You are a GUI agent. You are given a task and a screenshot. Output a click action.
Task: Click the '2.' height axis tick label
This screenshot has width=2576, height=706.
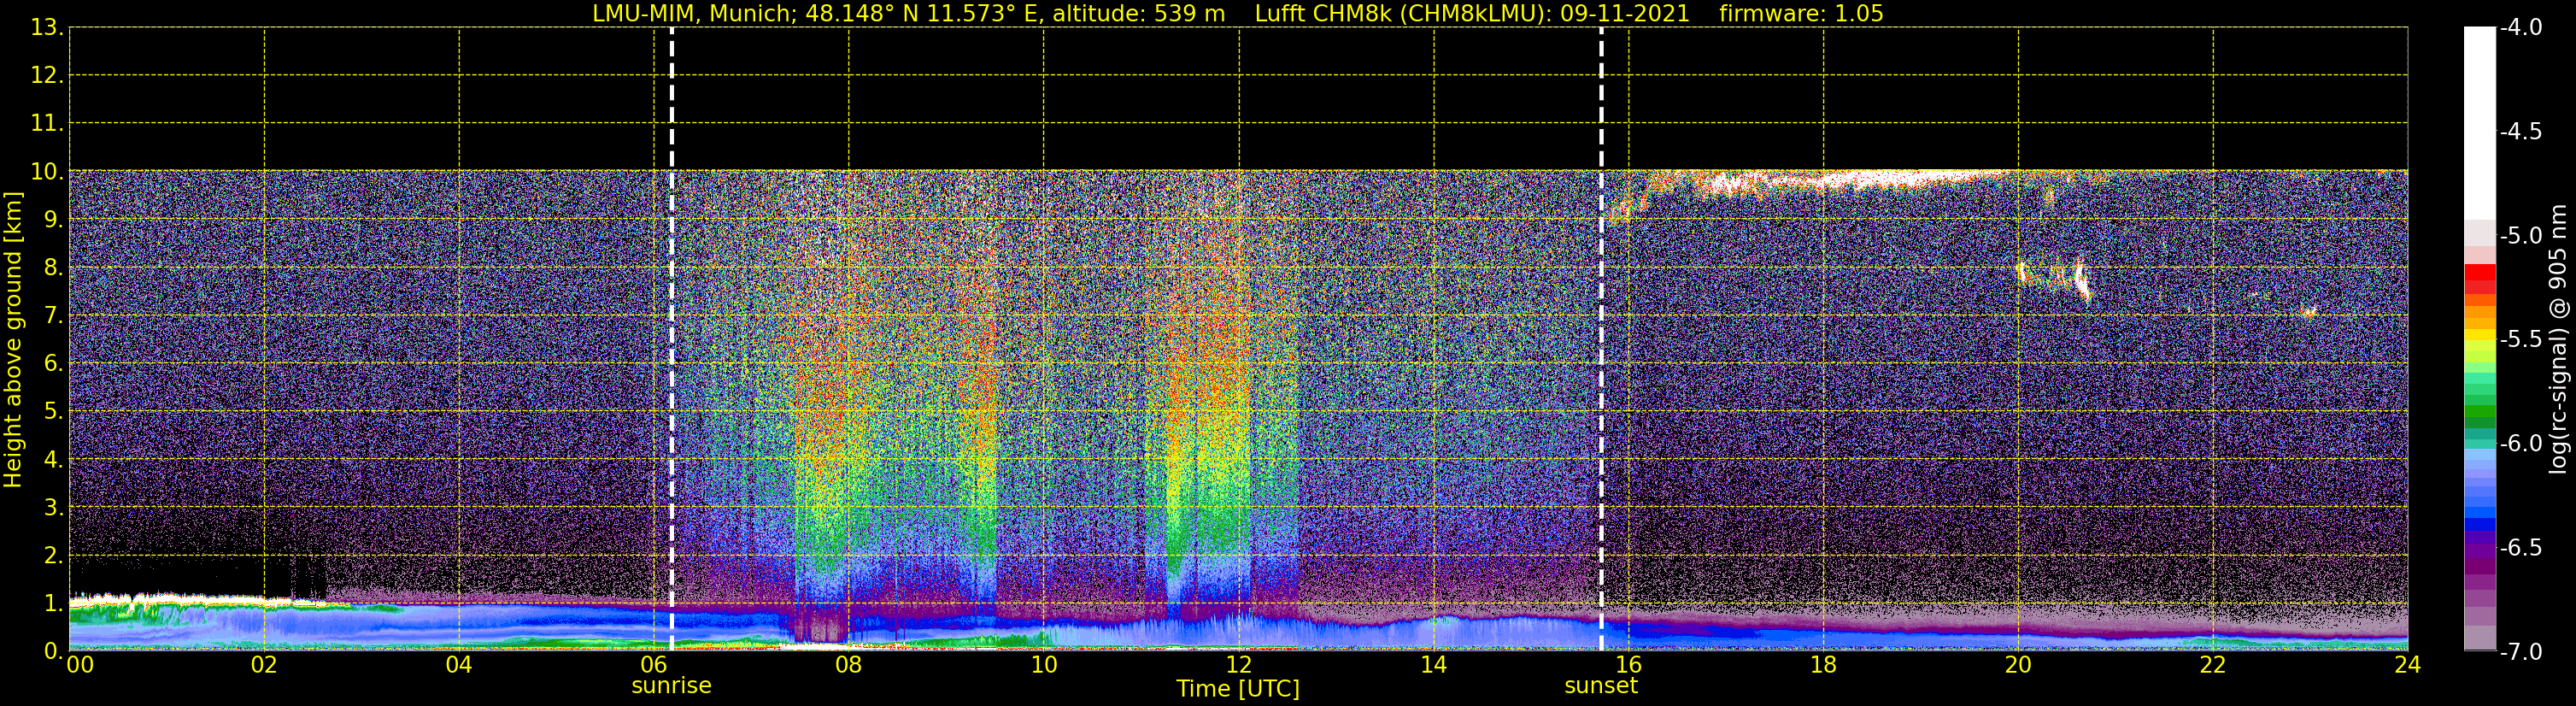click(x=53, y=556)
